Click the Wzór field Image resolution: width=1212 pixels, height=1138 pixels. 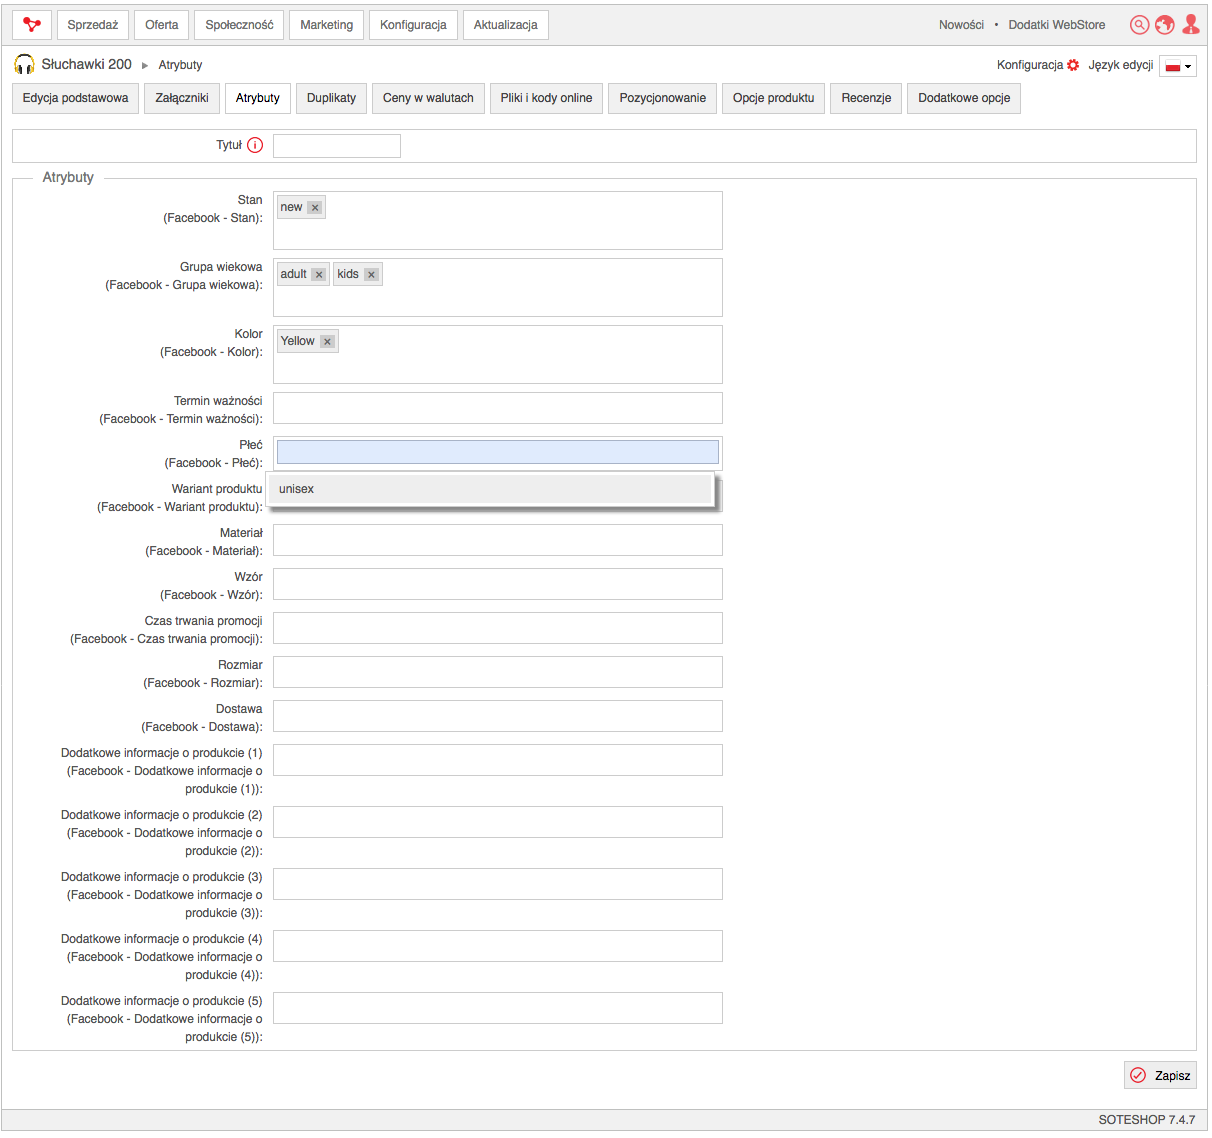click(x=498, y=584)
